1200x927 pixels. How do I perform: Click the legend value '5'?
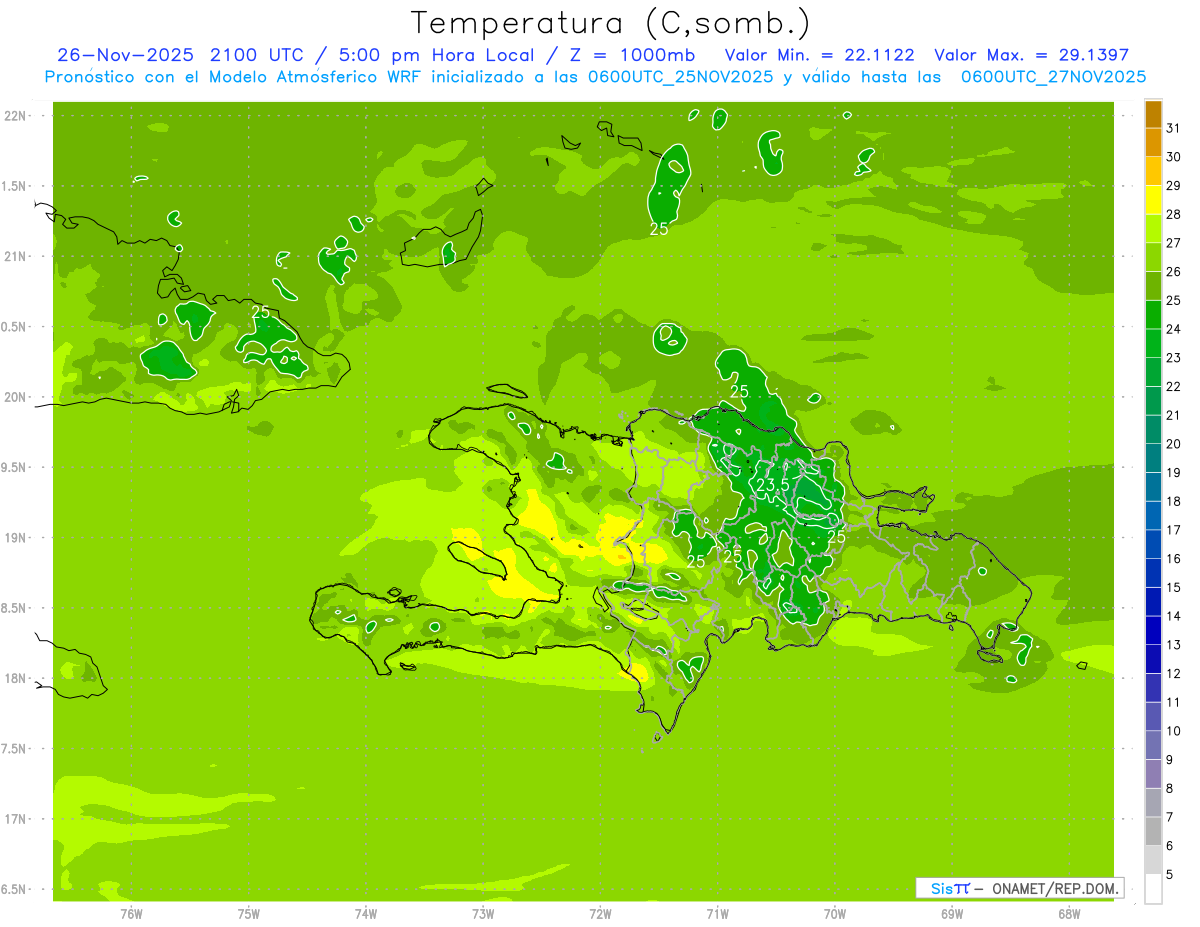click(x=1170, y=874)
